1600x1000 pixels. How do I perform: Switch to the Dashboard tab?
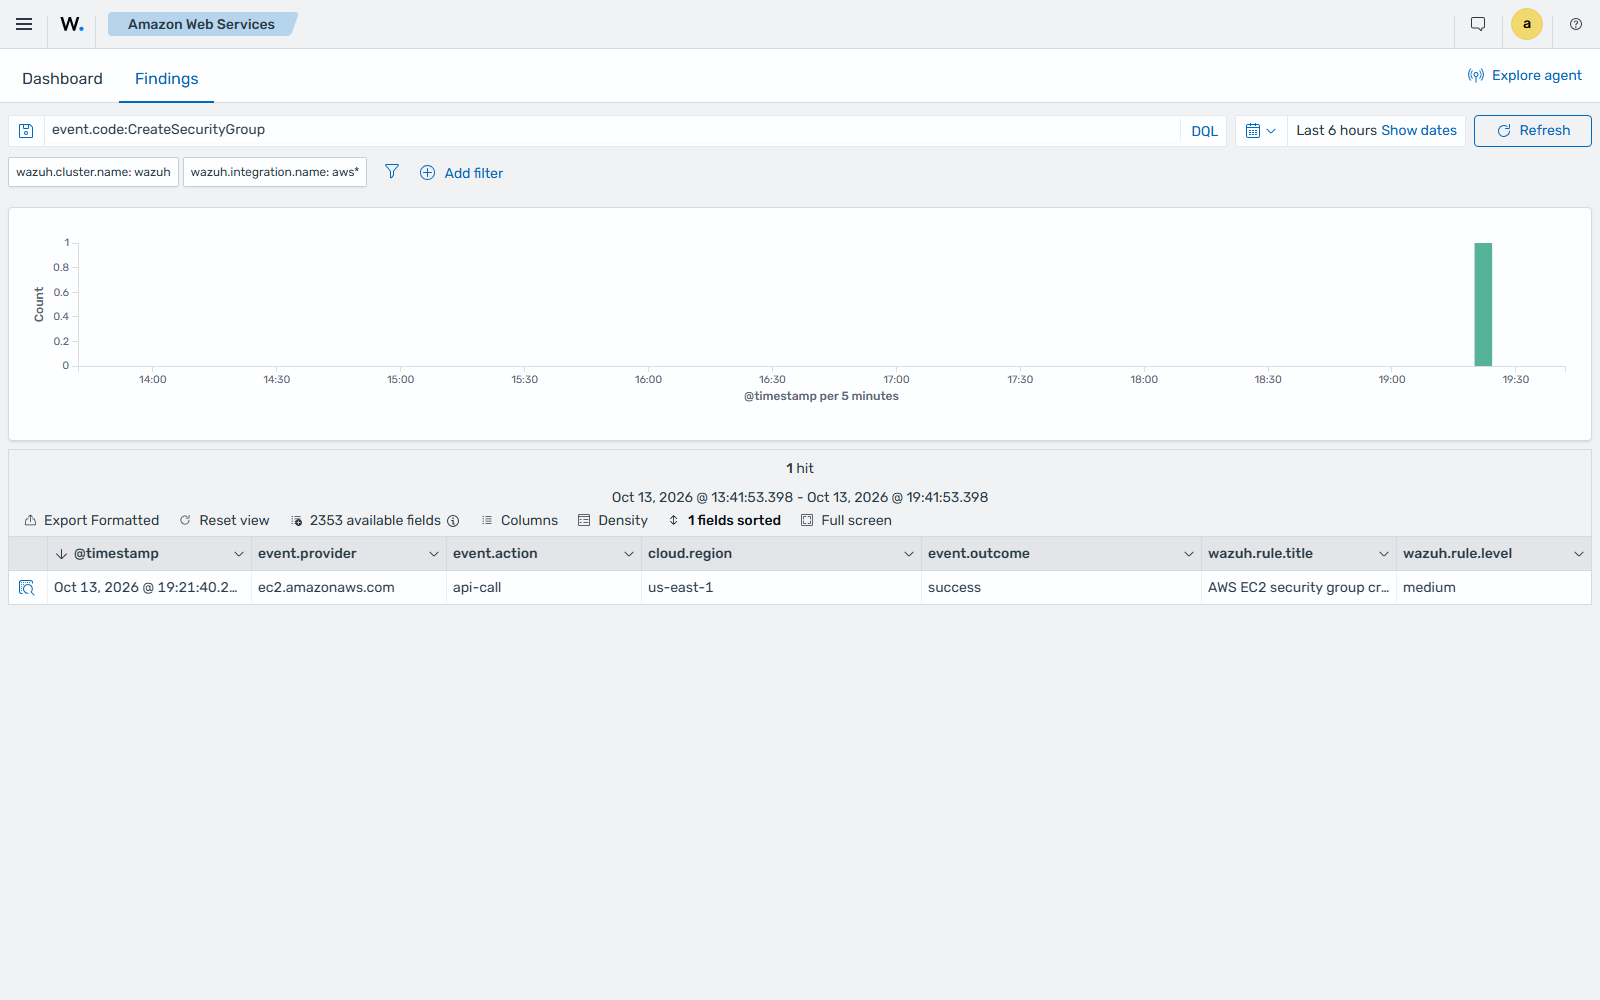62,79
